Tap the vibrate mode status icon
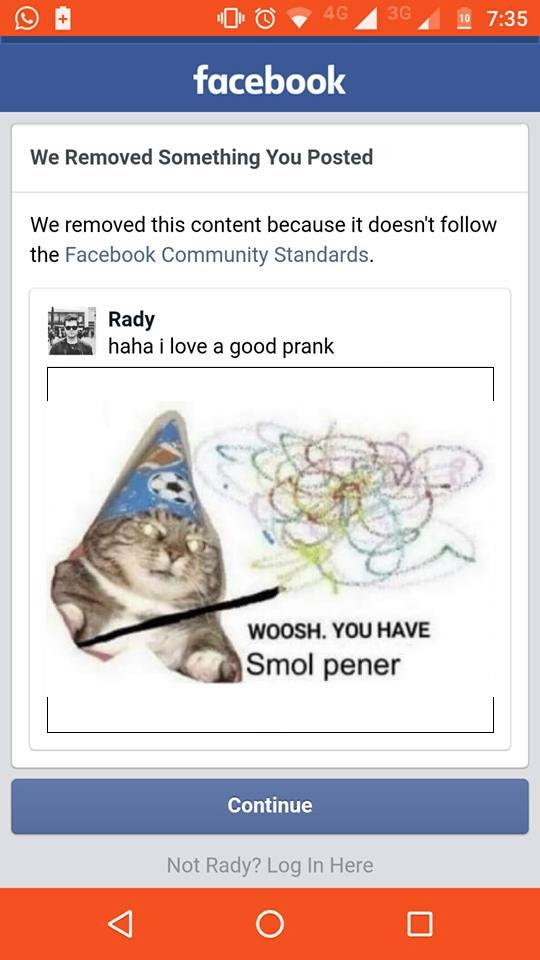This screenshot has width=540, height=960. pyautogui.click(x=231, y=19)
